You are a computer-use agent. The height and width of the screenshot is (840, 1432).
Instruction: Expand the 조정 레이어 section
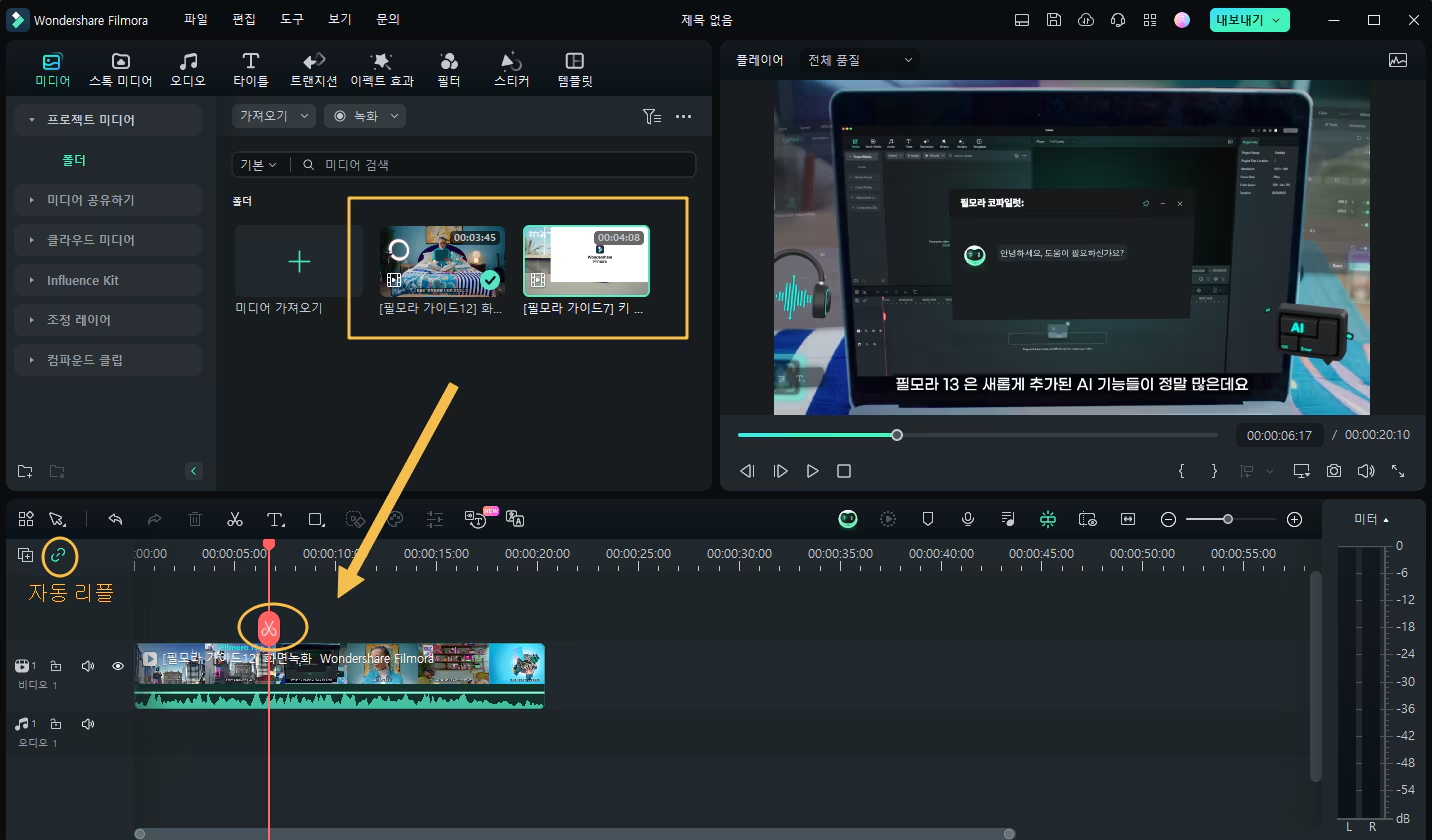click(108, 320)
